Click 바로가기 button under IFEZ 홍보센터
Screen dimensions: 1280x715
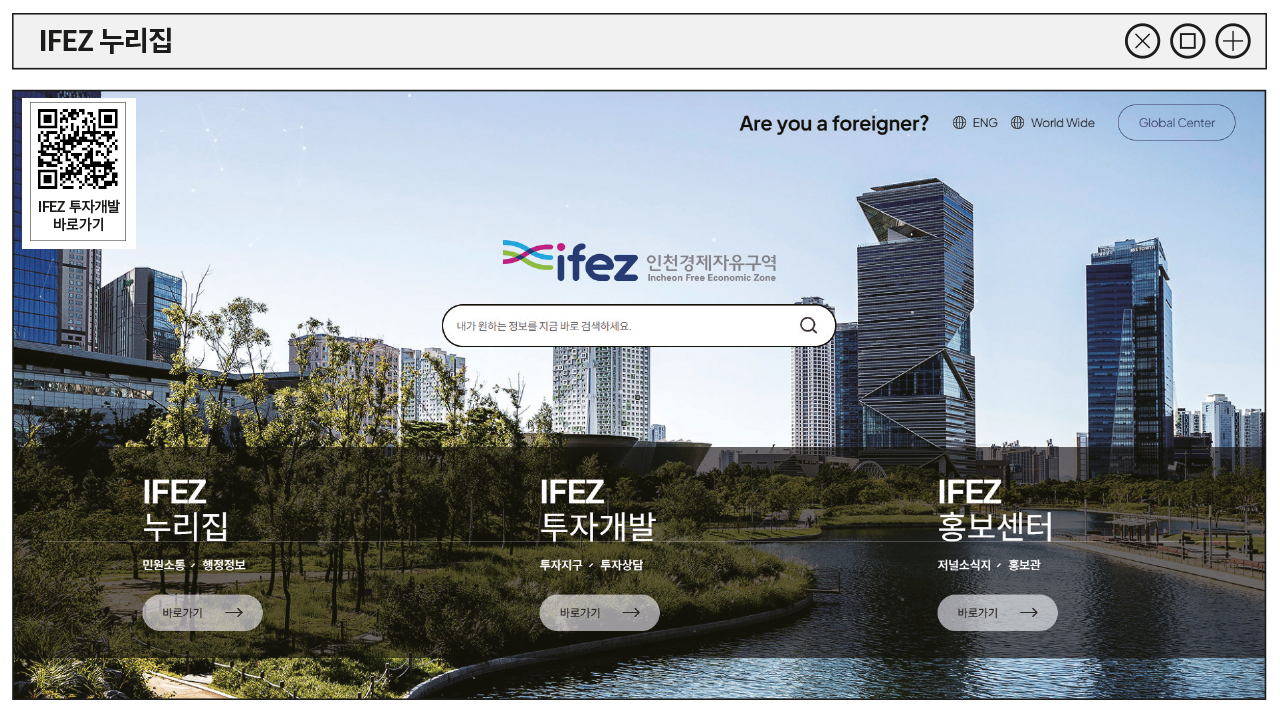997,613
